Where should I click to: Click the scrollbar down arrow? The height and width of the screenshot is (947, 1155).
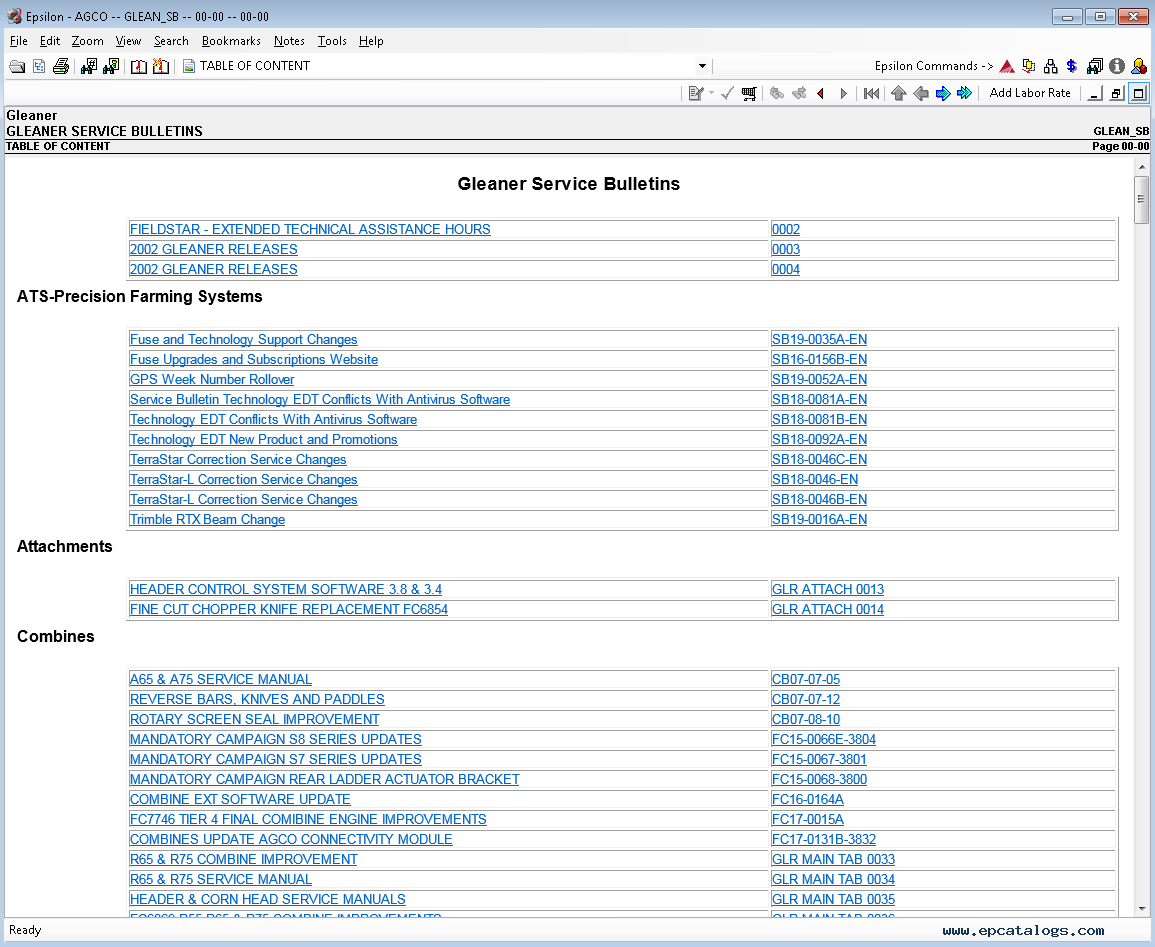point(1141,909)
